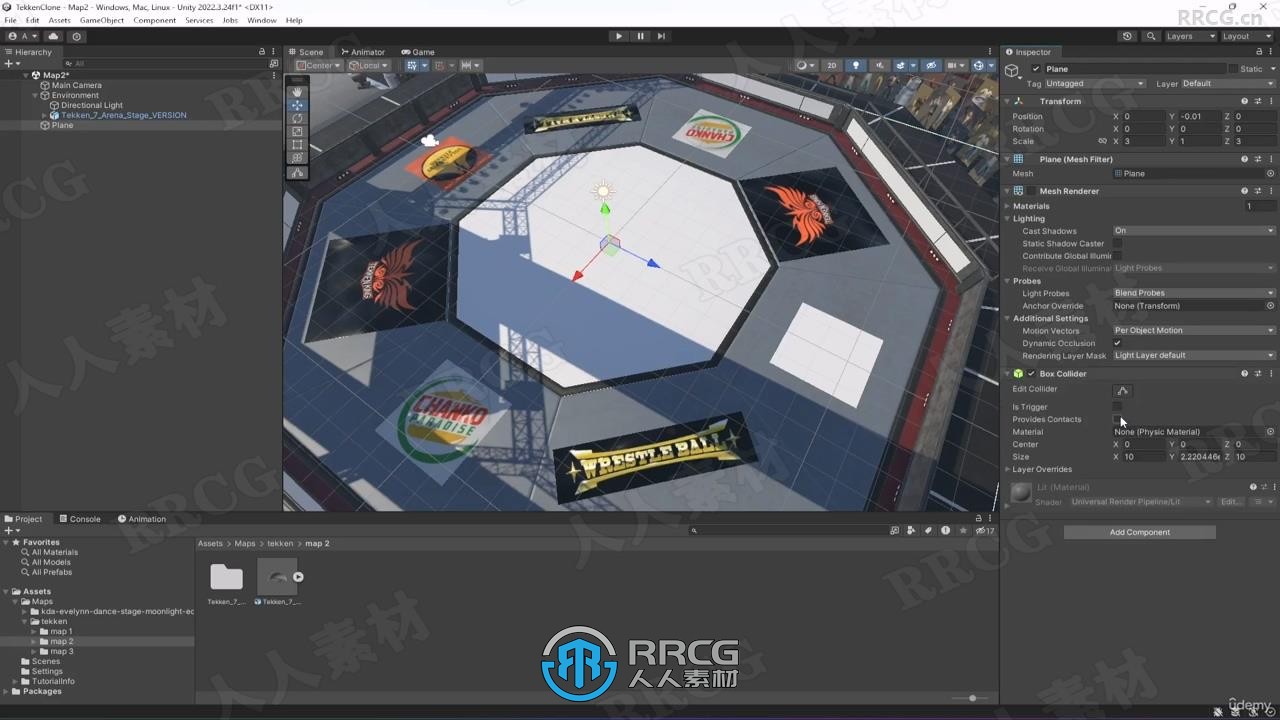The height and width of the screenshot is (720, 1280).
Task: Open the cloud services icon
Action: point(53,36)
